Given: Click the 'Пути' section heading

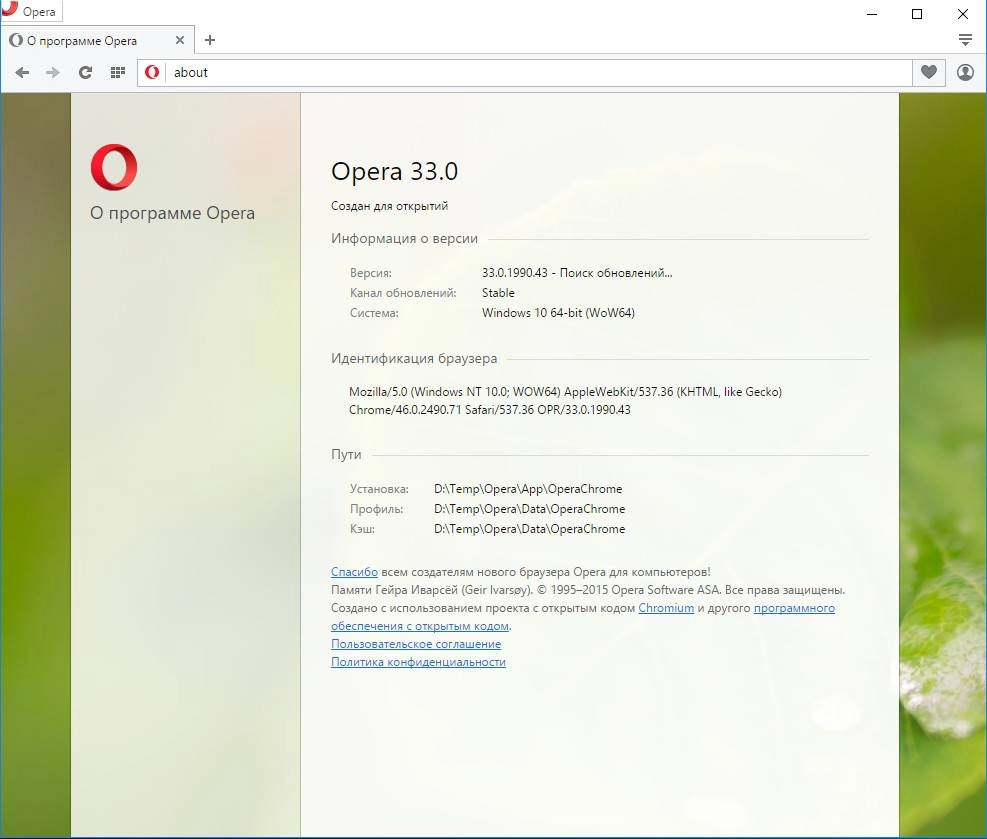Looking at the screenshot, I should click(346, 454).
